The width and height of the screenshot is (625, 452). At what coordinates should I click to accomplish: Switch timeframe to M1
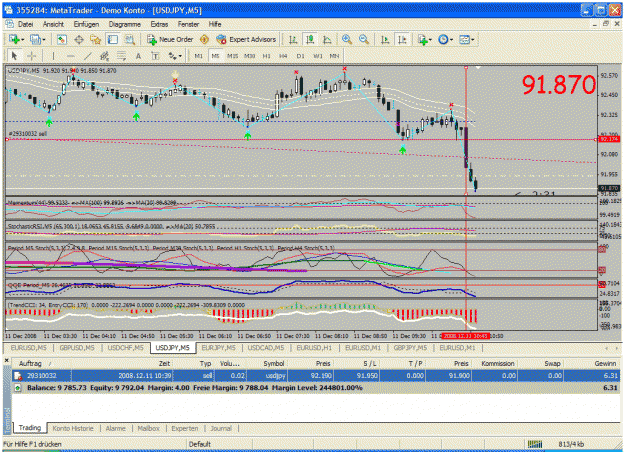point(199,56)
